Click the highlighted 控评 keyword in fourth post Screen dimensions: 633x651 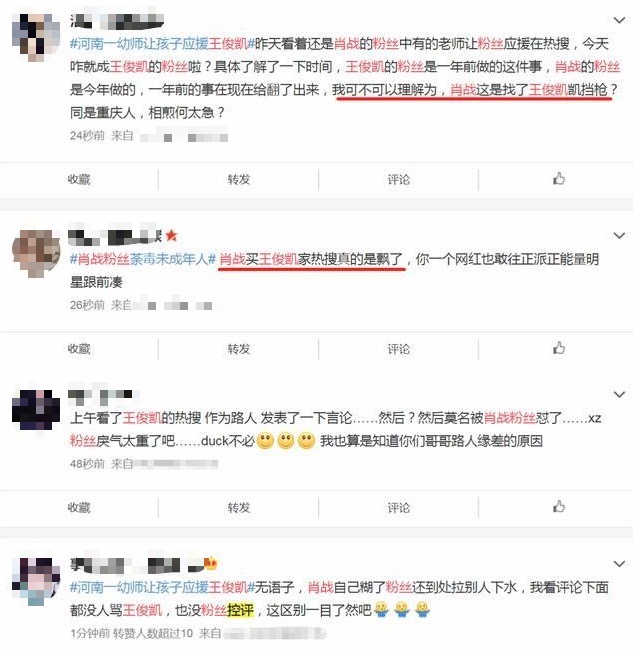point(240,610)
